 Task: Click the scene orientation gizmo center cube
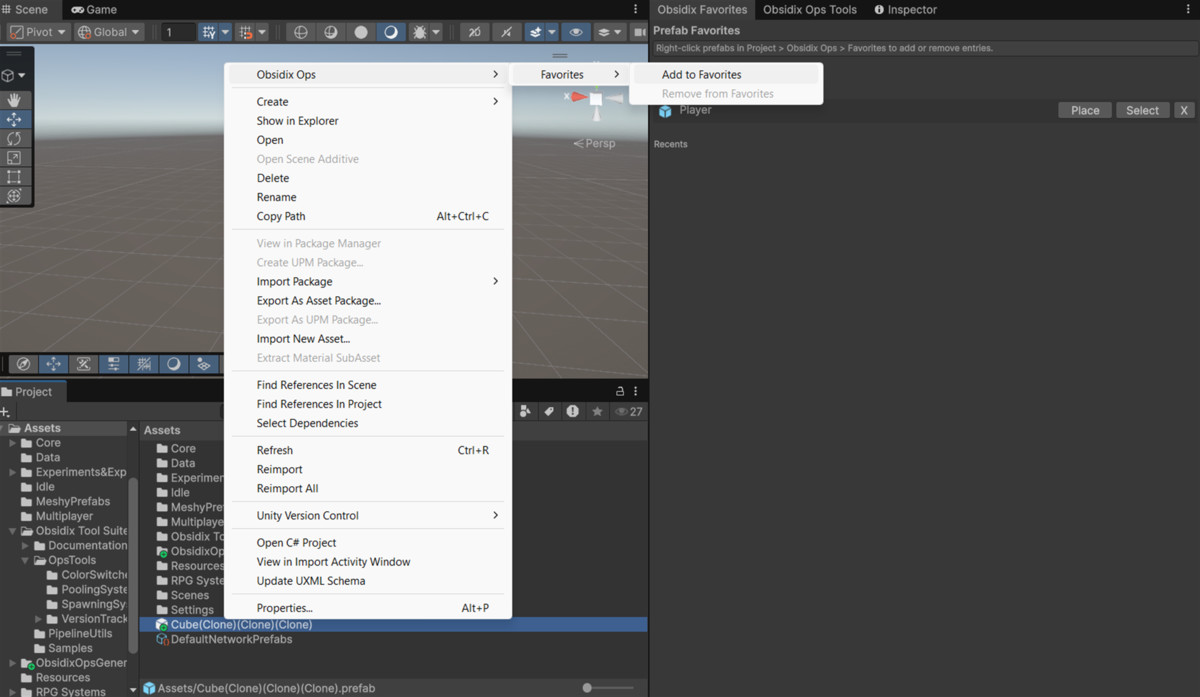(596, 98)
